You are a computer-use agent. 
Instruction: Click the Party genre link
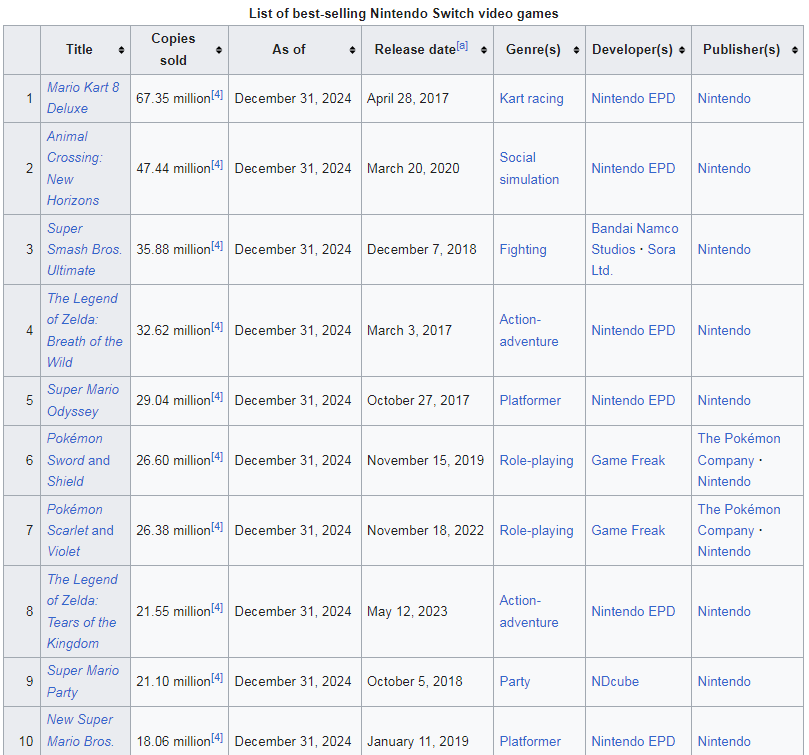[514, 682]
